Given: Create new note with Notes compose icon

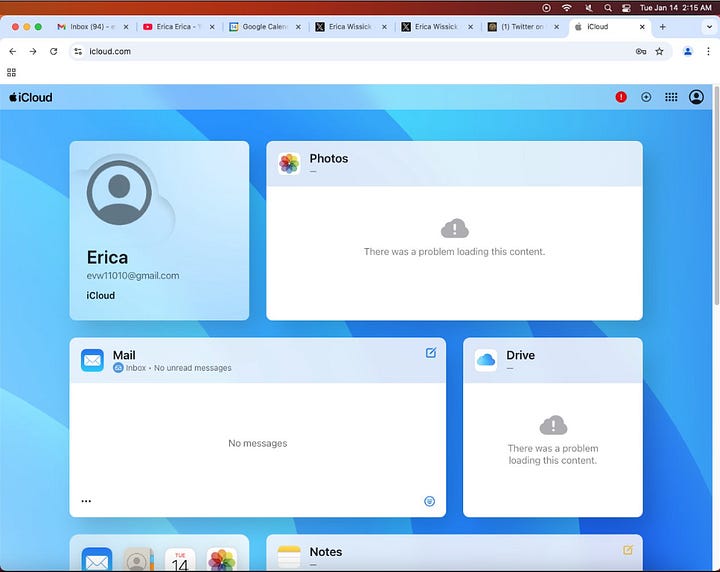Looking at the screenshot, I should pyautogui.click(x=628, y=550).
